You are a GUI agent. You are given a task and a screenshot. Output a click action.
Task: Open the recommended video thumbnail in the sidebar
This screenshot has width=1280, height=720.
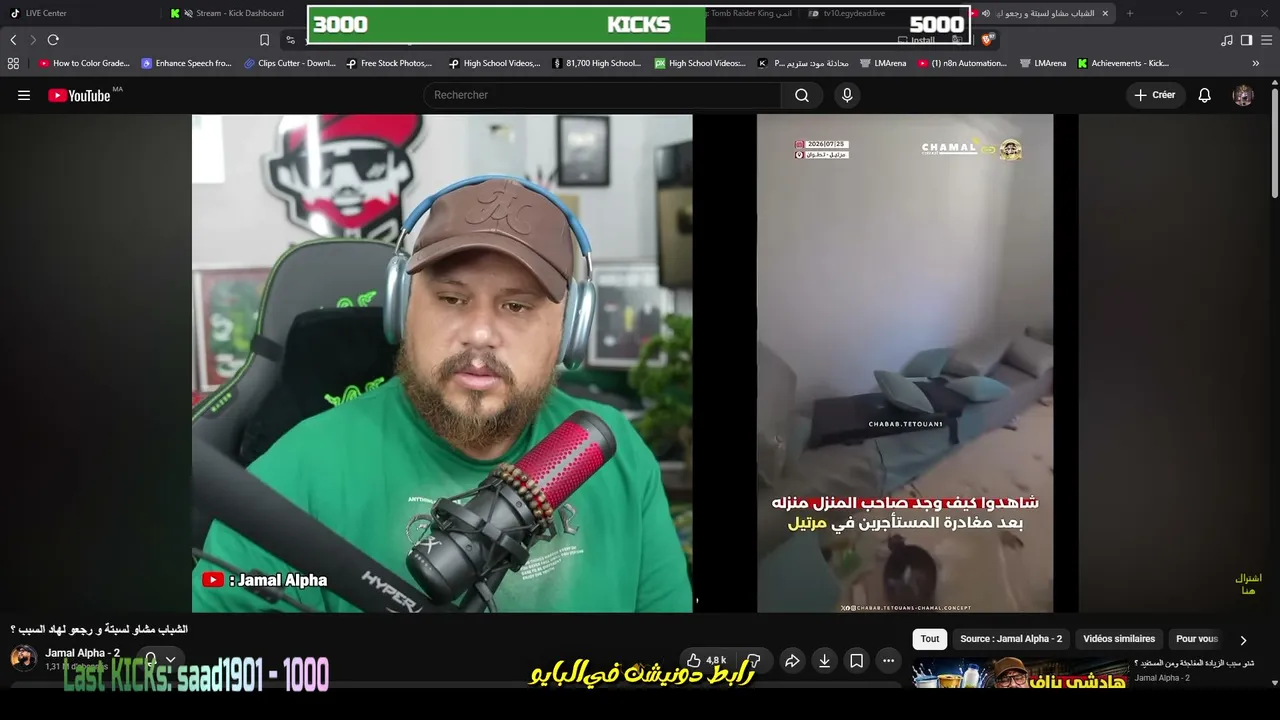[x=1020, y=672]
